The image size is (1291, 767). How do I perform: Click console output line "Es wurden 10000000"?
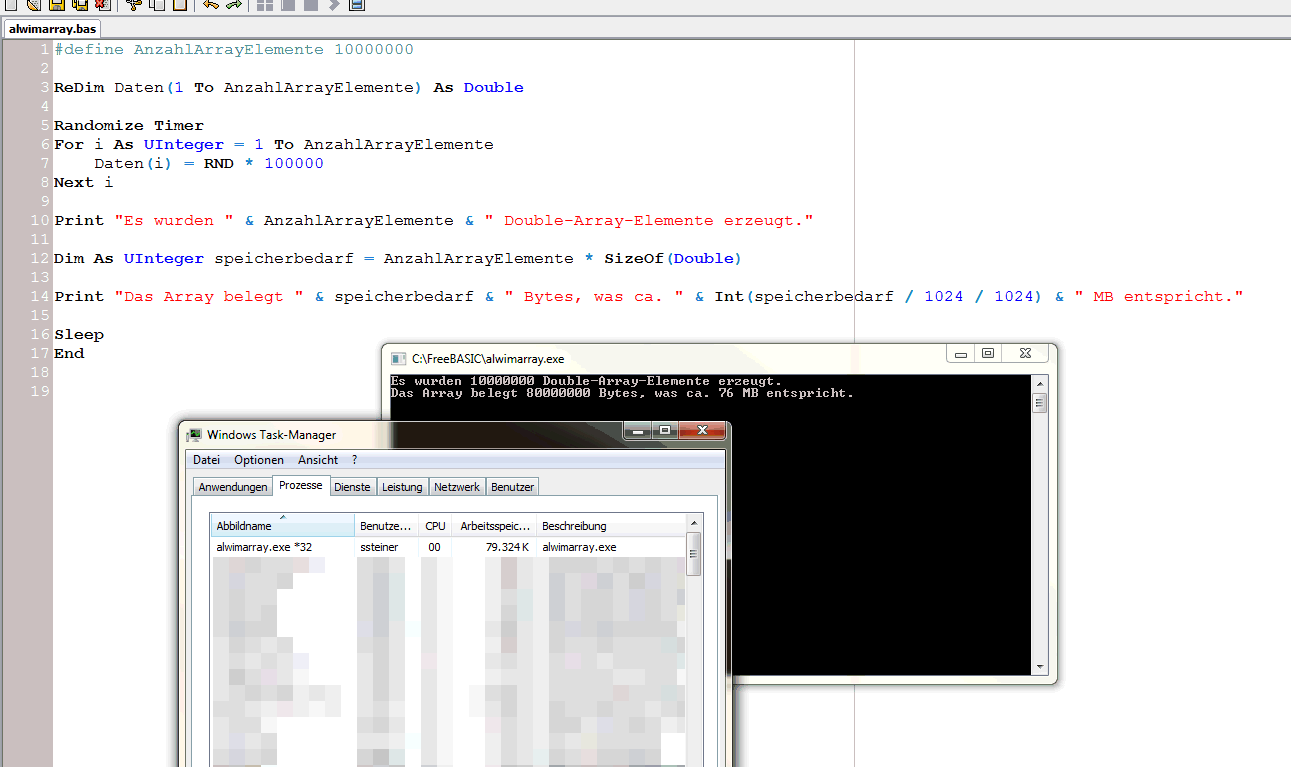click(586, 381)
